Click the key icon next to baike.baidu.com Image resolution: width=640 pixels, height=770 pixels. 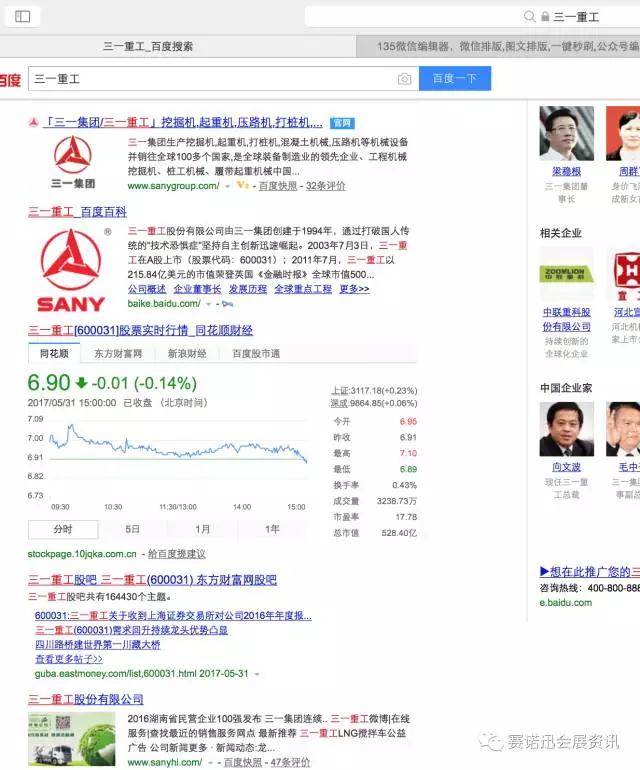coord(227,304)
